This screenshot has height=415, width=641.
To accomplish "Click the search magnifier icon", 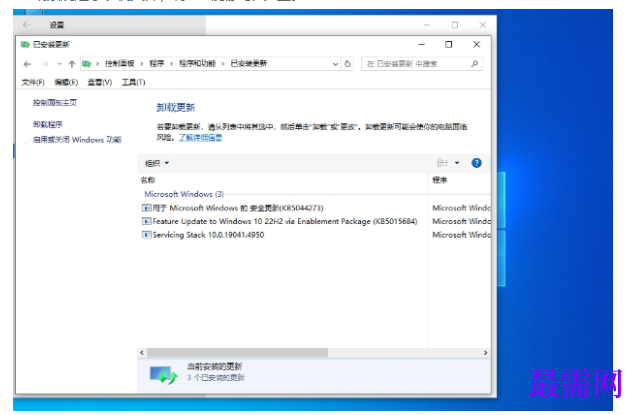I will click(474, 64).
